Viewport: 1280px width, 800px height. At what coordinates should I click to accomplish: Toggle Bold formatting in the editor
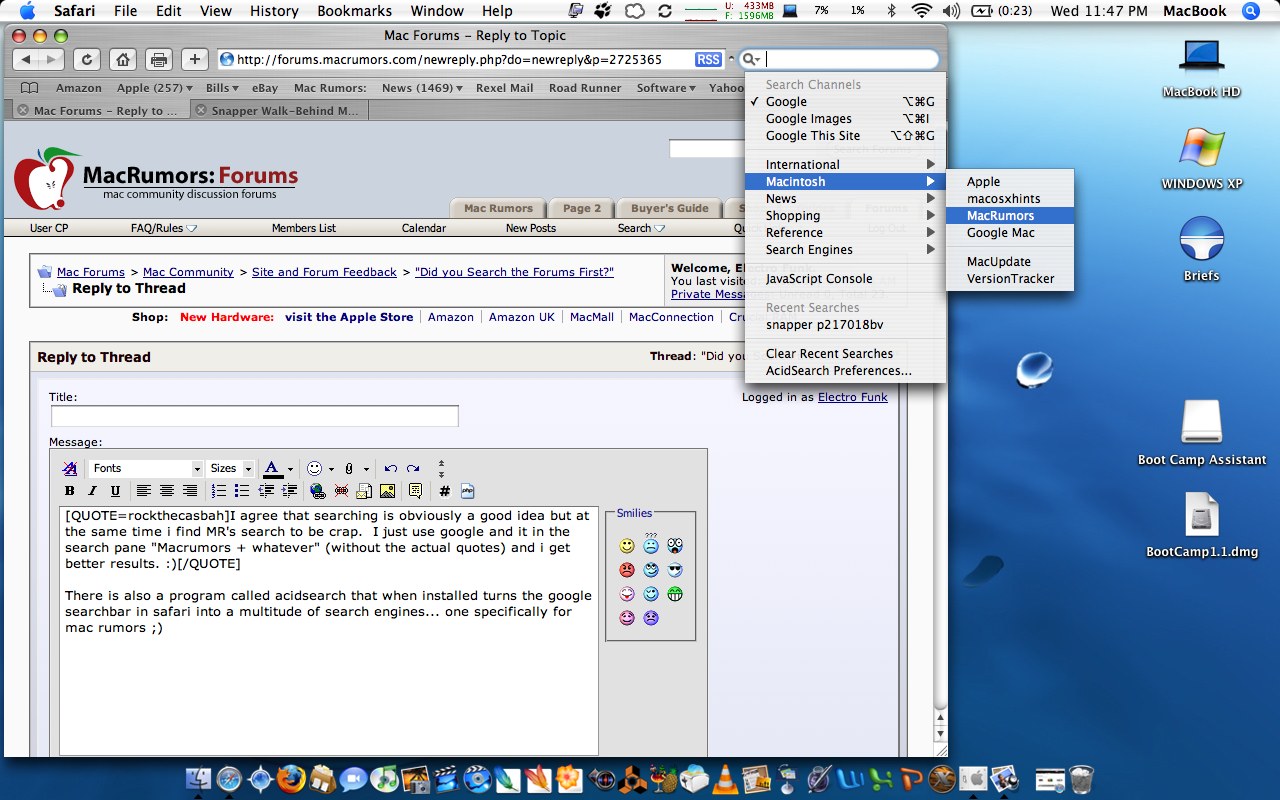point(70,491)
